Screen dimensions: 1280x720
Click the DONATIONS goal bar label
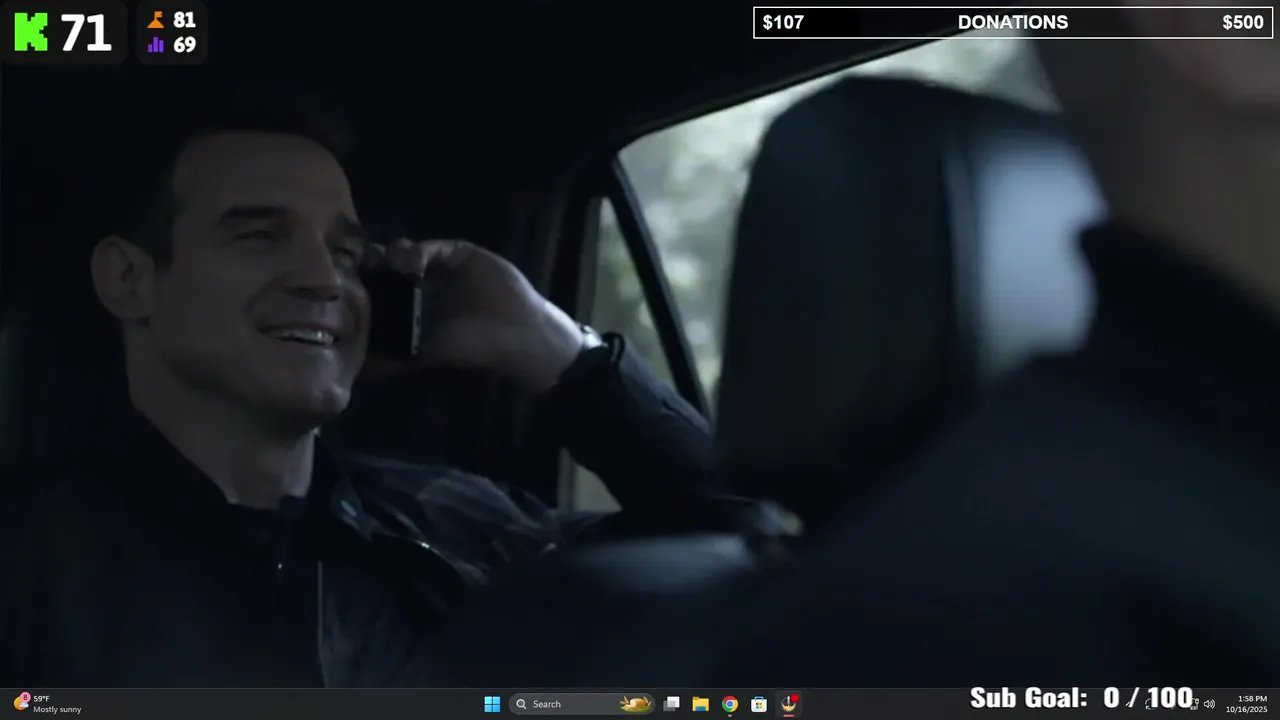click(x=1013, y=22)
